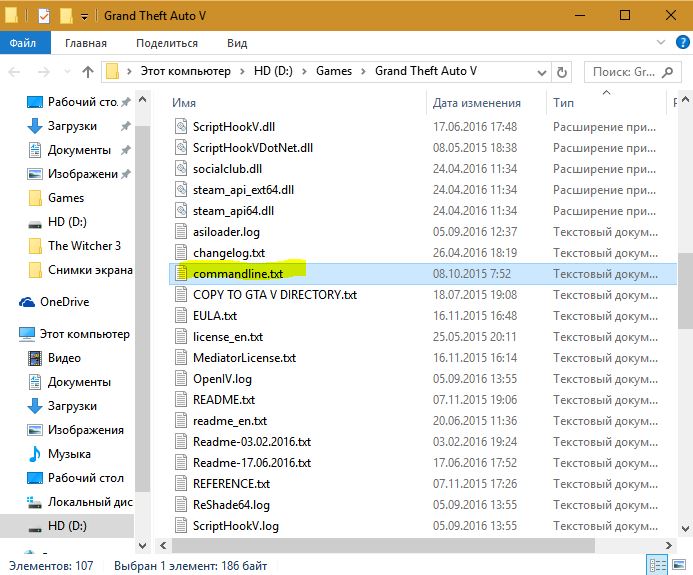Select the commandline.txt file icon
This screenshot has width=693, height=575.
pyautogui.click(x=181, y=274)
